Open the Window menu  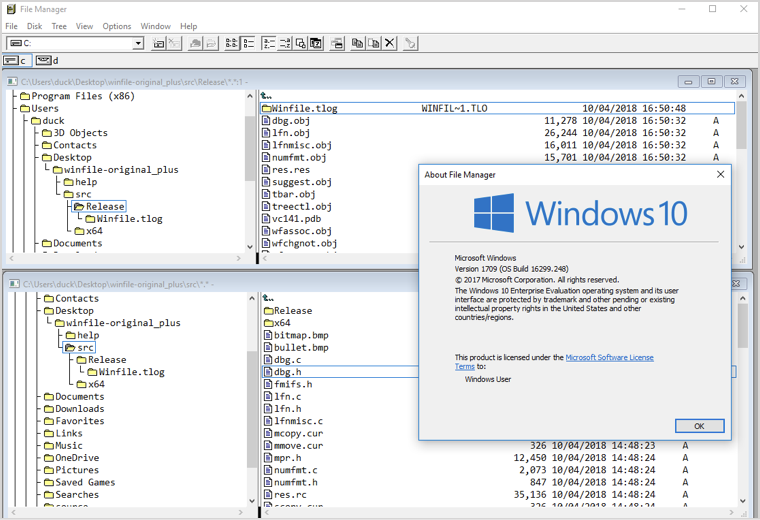click(155, 26)
